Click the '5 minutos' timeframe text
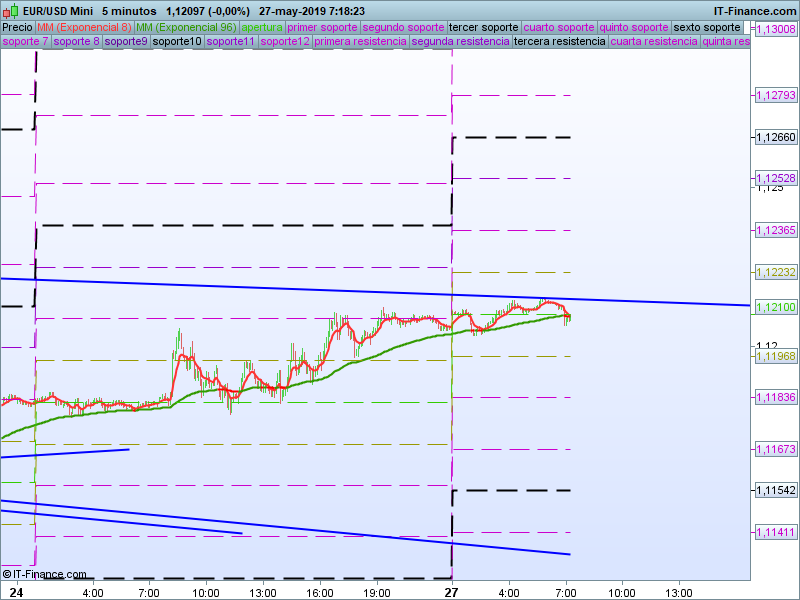800x600 pixels. pos(128,11)
